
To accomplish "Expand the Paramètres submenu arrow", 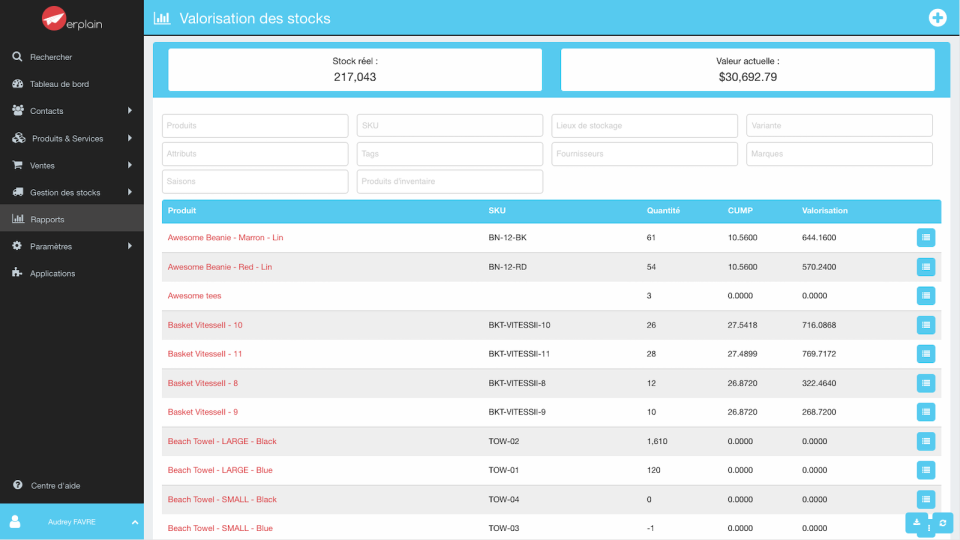I will (x=130, y=246).
